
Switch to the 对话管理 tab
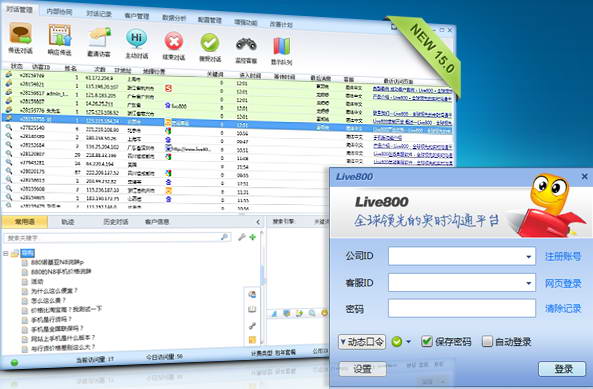pos(20,9)
